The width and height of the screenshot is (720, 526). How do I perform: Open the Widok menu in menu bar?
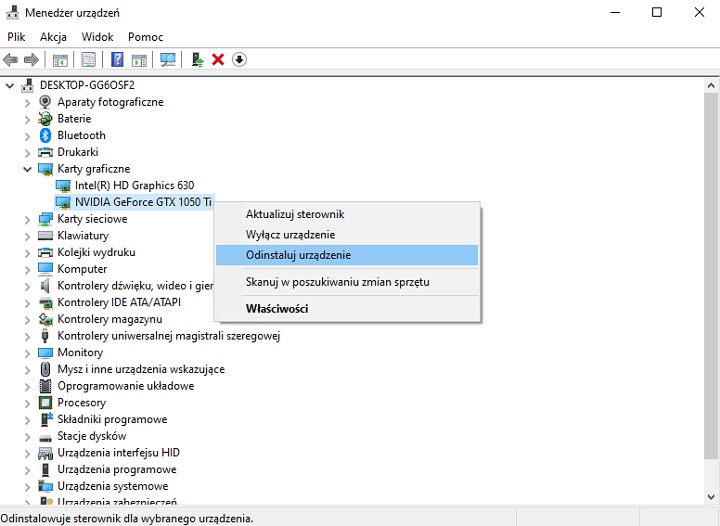tap(97, 37)
